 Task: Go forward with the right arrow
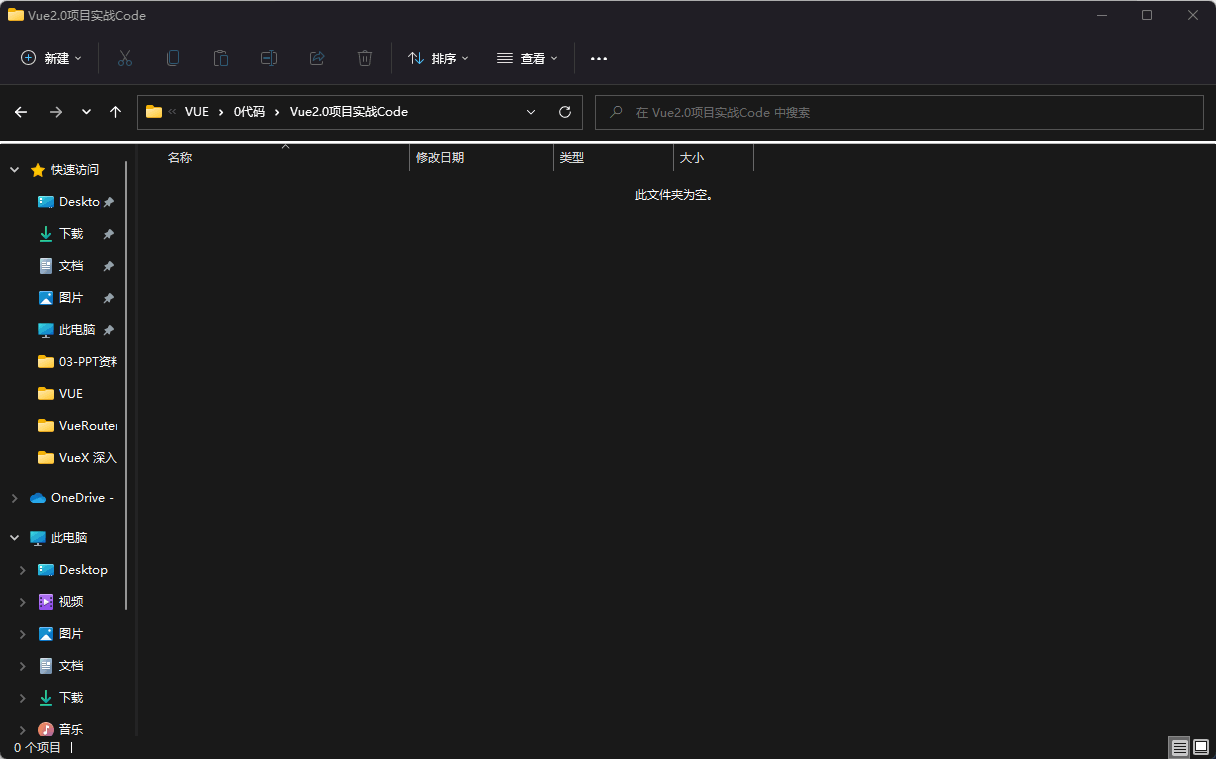pyautogui.click(x=56, y=112)
